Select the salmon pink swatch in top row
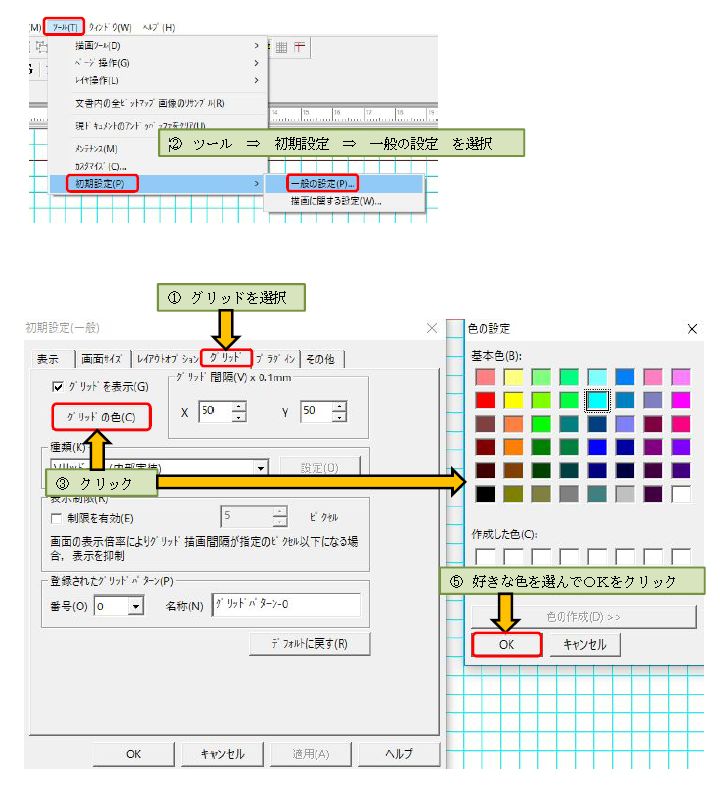 [x=485, y=377]
